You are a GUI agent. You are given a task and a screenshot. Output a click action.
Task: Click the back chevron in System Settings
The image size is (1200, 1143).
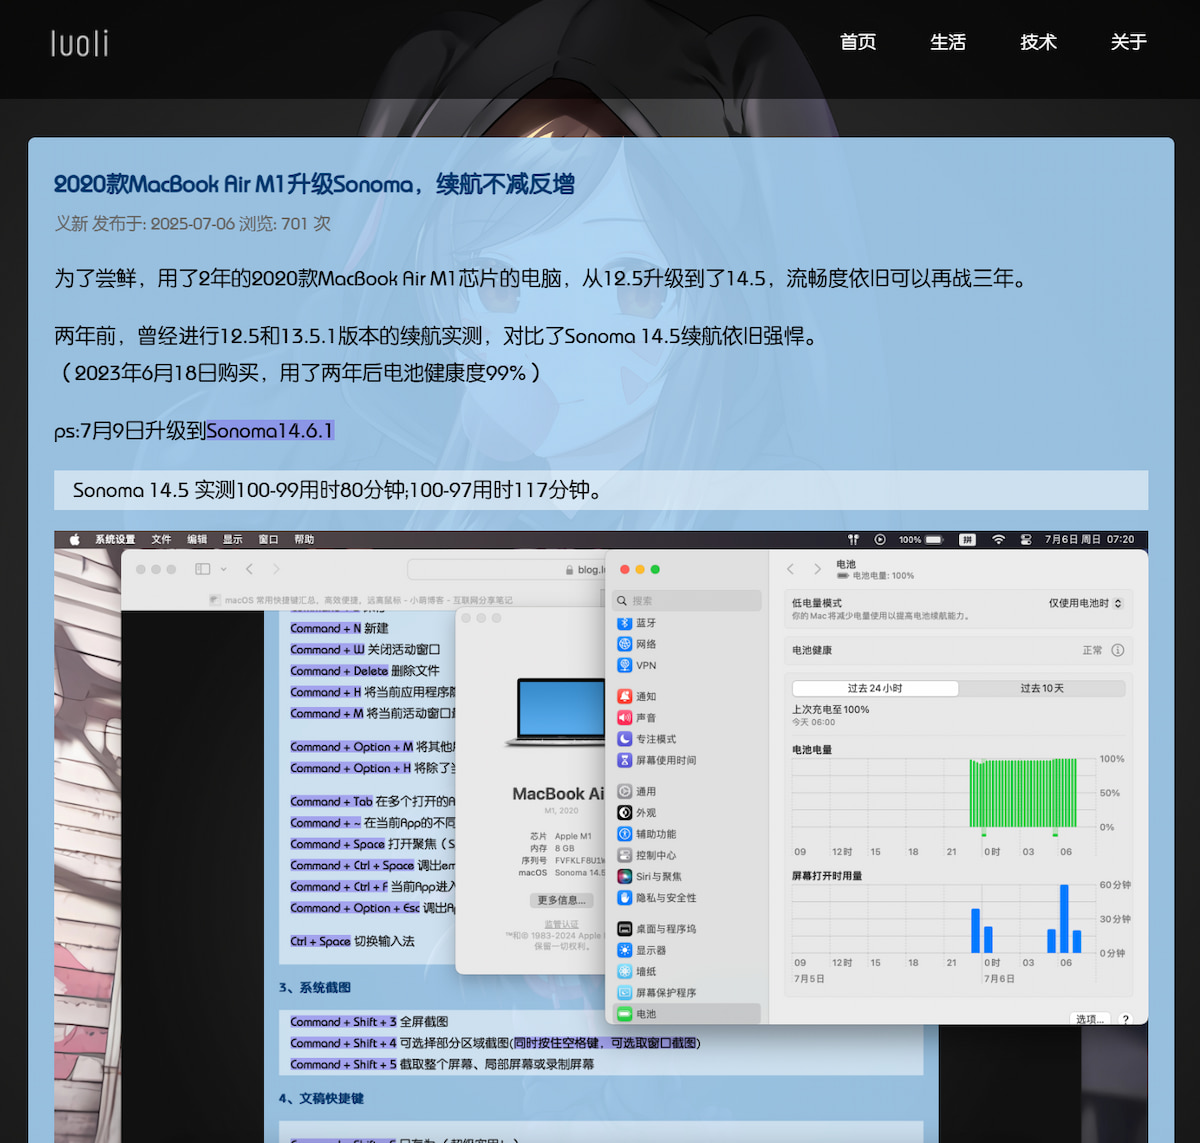[x=790, y=568]
